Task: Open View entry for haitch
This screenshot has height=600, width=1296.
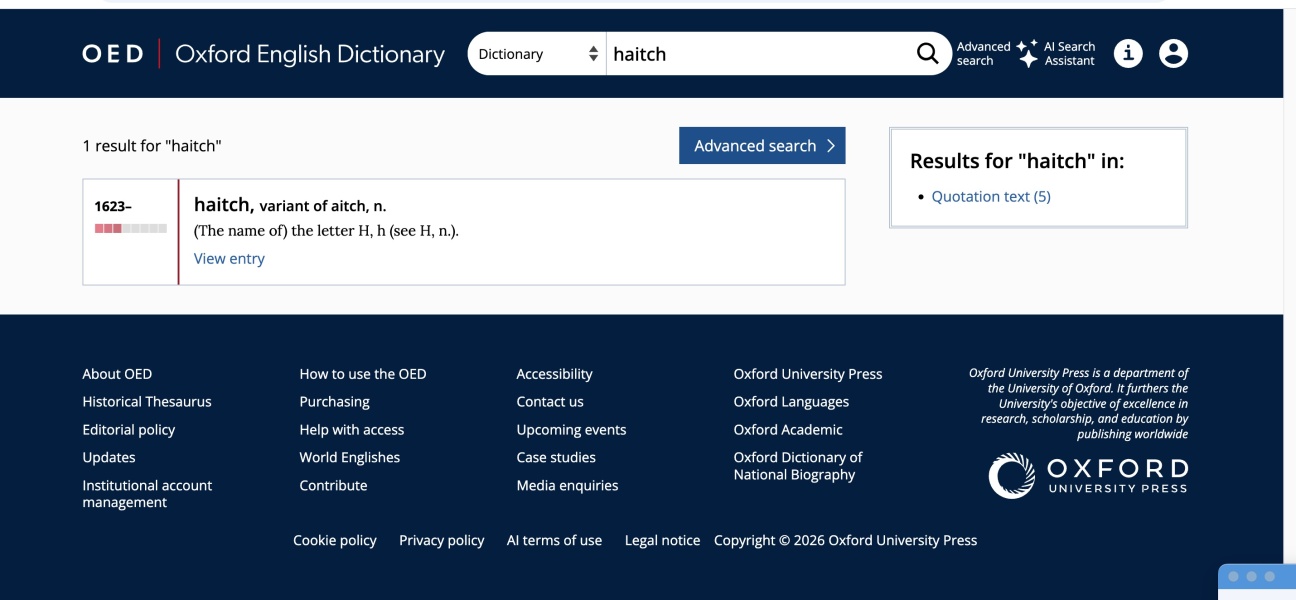Action: click(x=229, y=258)
